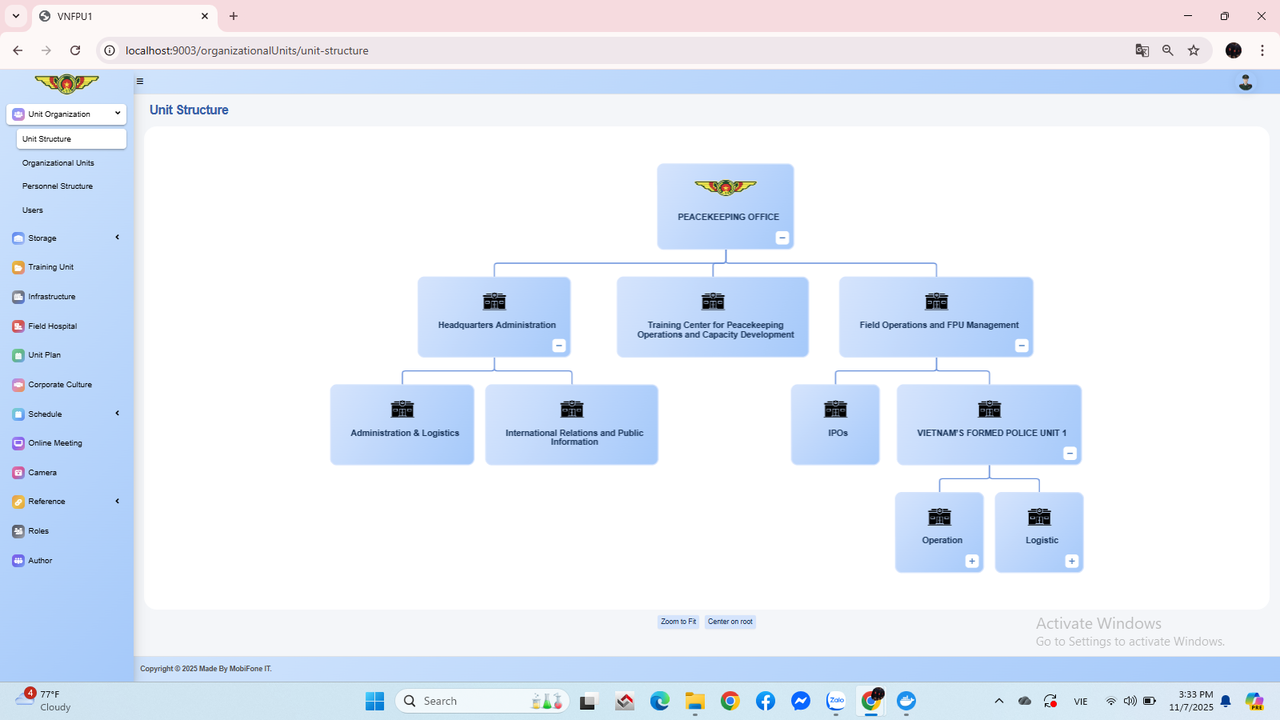Screen dimensions: 1280x720
Task: Click the Training Unit sidebar icon
Action: tap(18, 268)
